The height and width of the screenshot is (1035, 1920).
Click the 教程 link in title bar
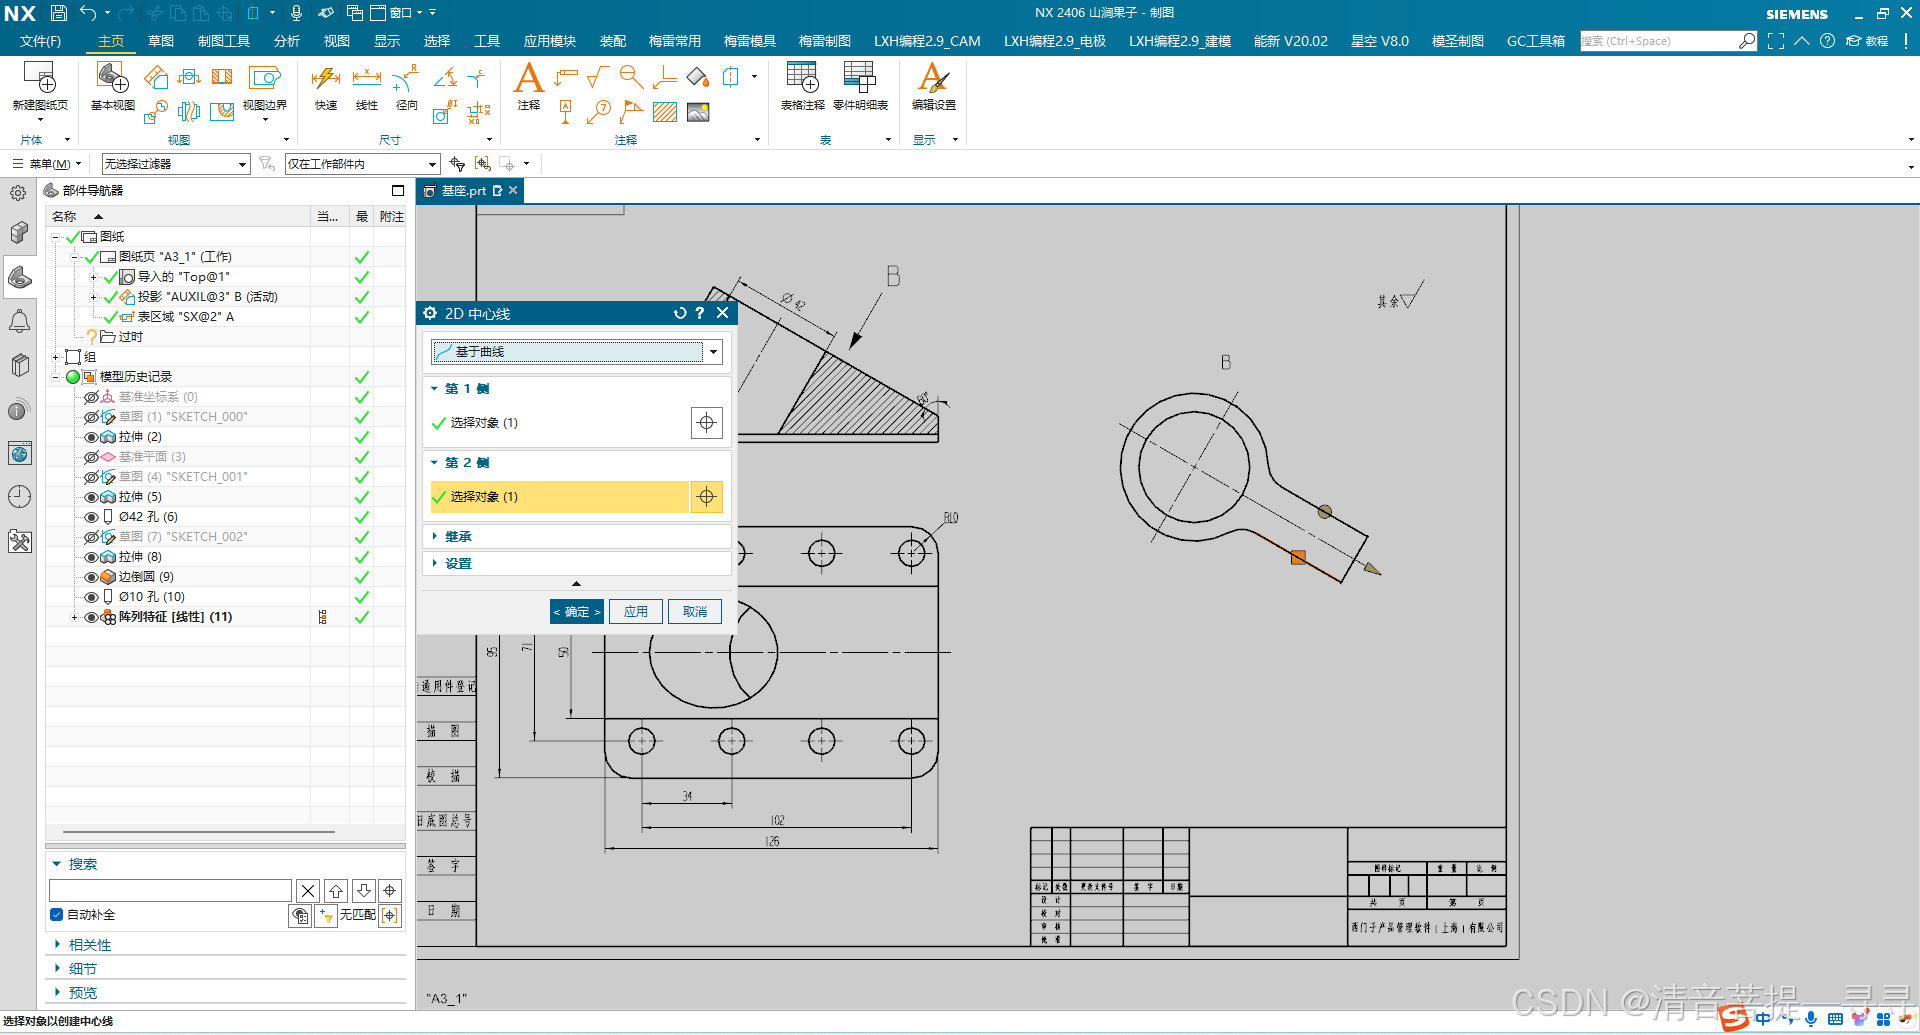1868,41
